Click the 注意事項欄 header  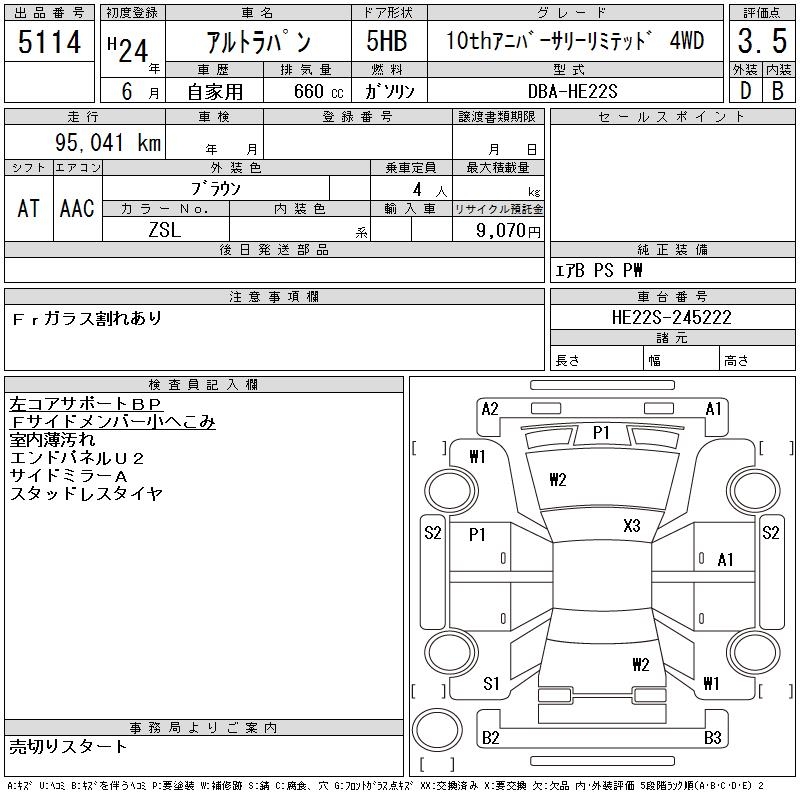click(x=274, y=296)
